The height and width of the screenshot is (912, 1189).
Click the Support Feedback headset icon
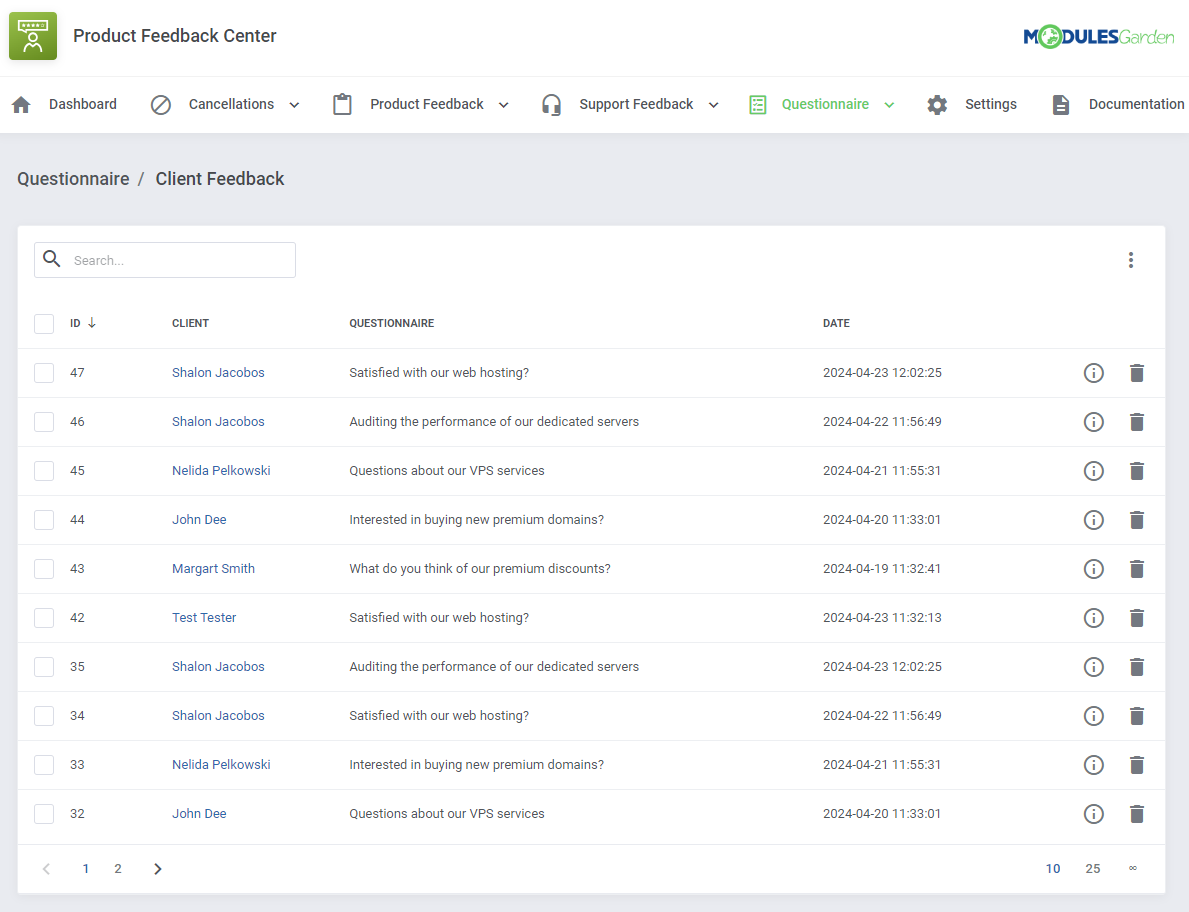click(551, 105)
